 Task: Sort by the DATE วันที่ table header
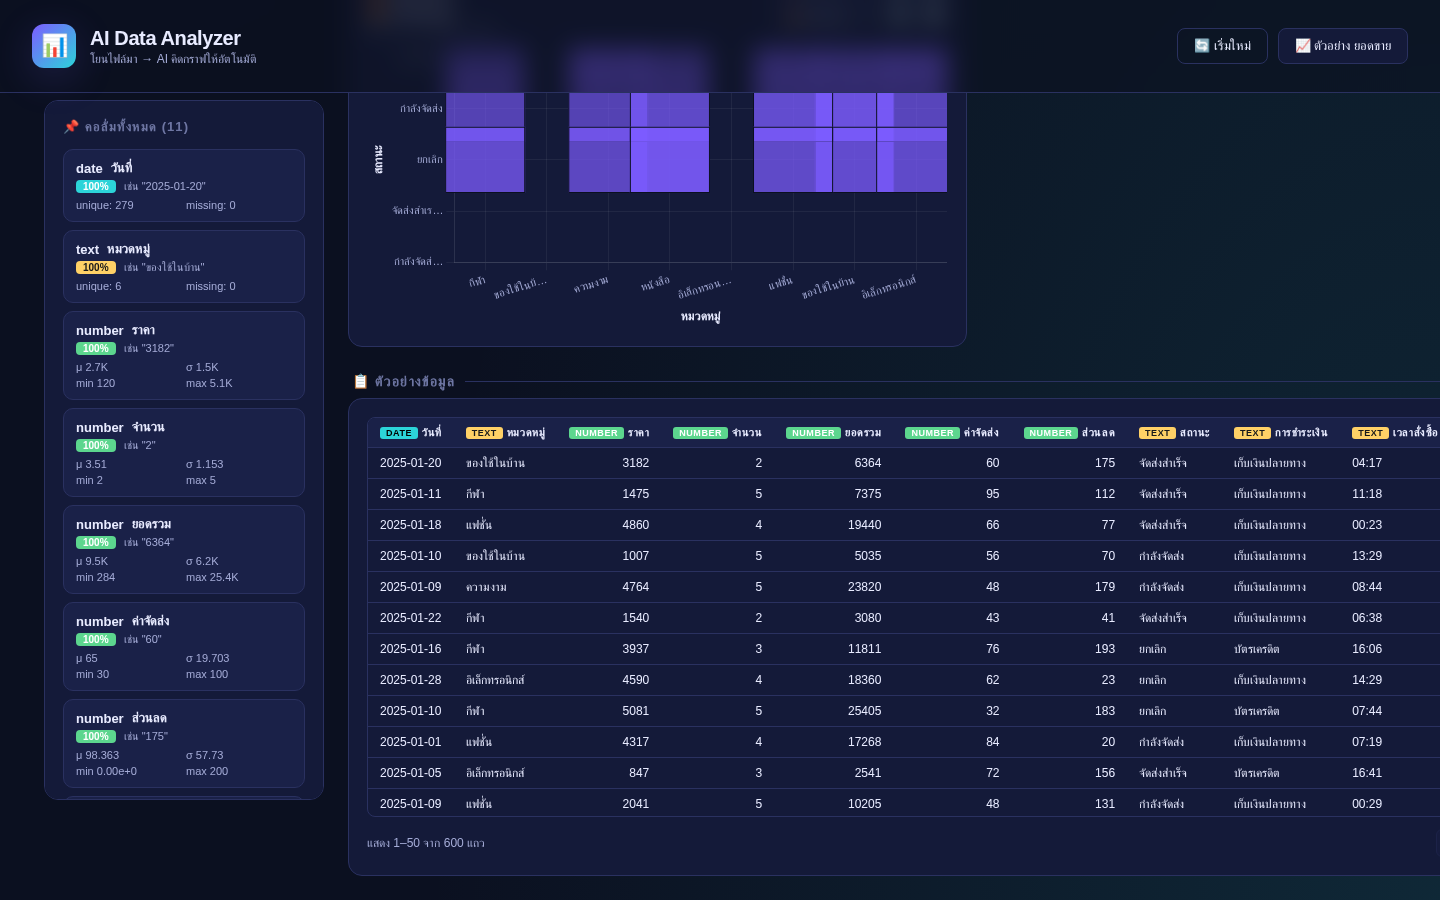coord(411,433)
